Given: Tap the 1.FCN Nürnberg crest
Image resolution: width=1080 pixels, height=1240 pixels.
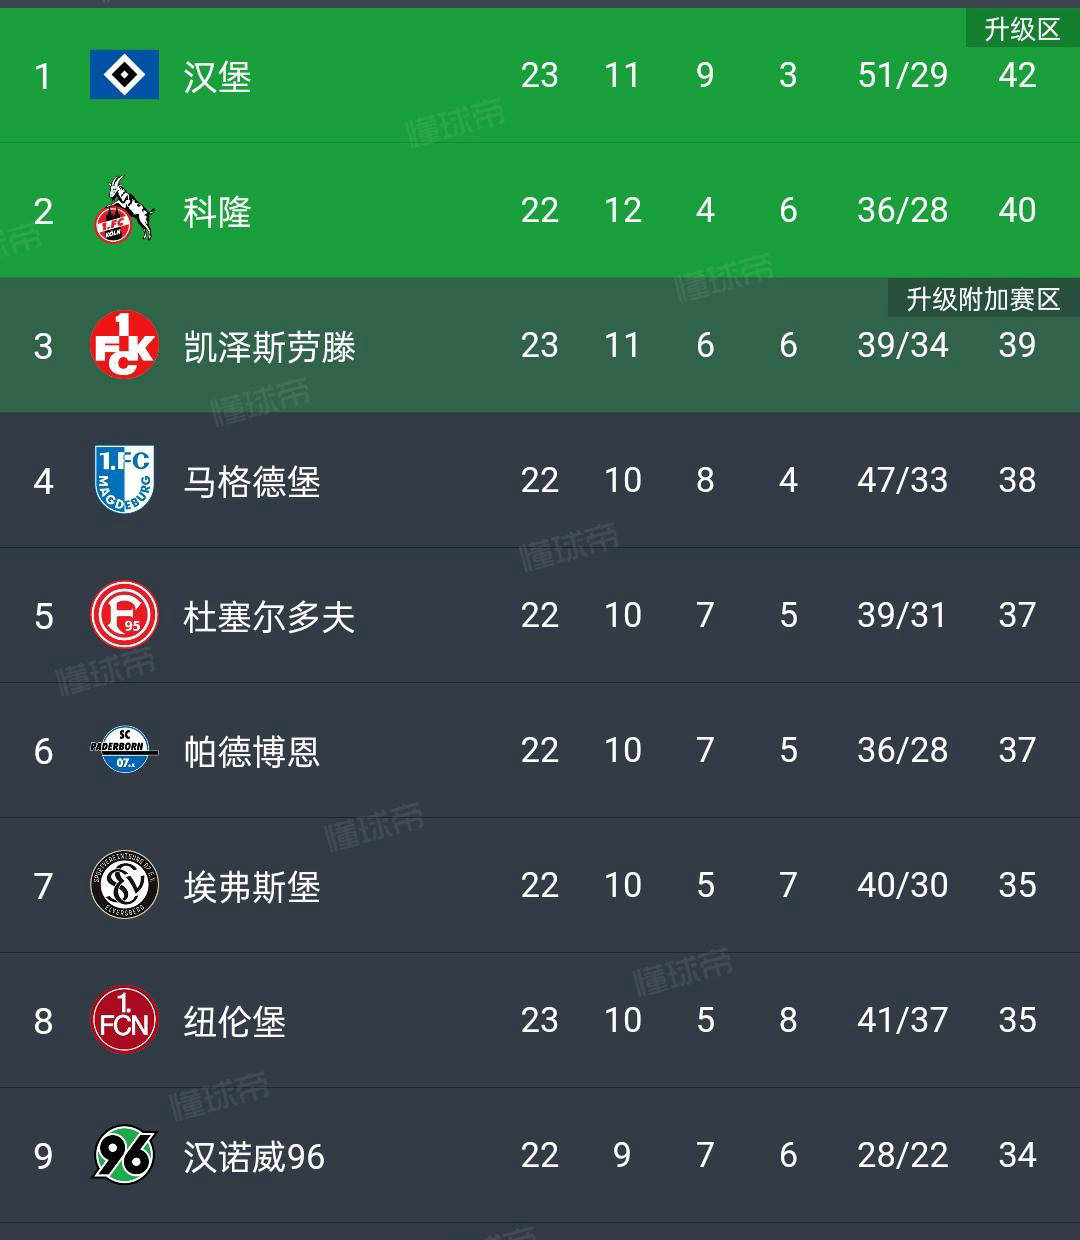Looking at the screenshot, I should point(124,1020).
